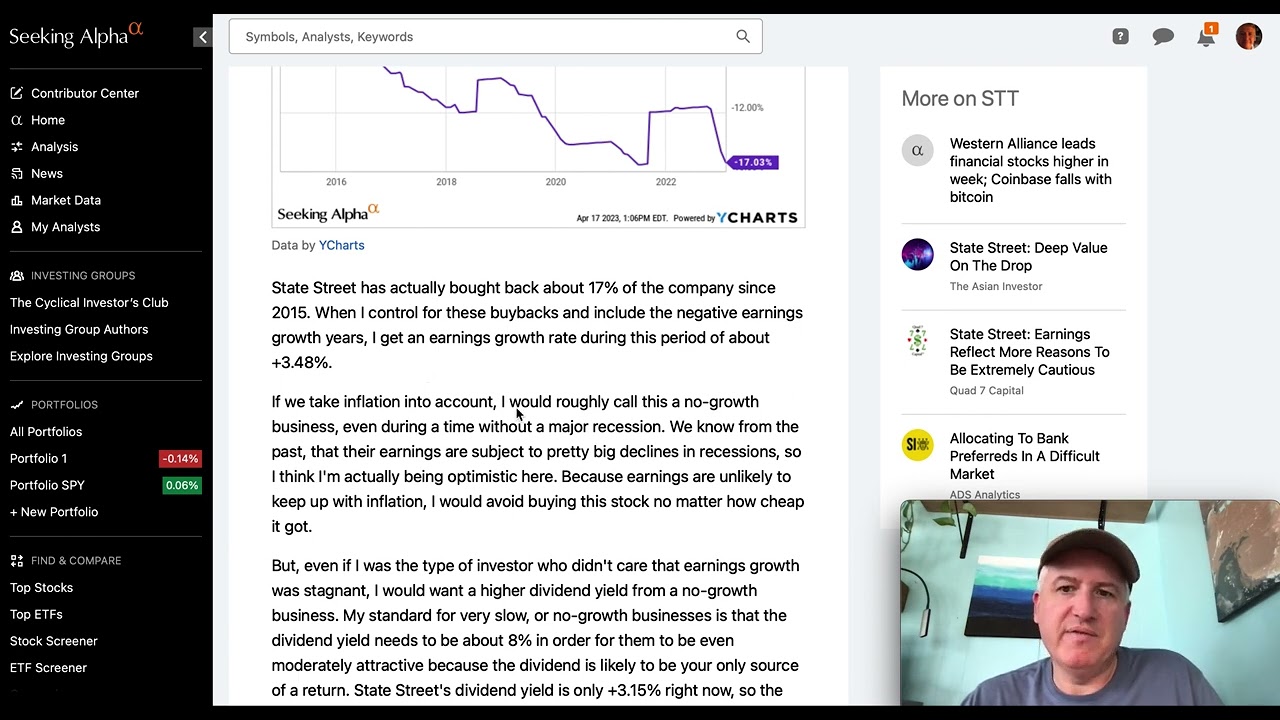The width and height of the screenshot is (1280, 720).
Task: Open the Analysis section
Action: [x=54, y=147]
